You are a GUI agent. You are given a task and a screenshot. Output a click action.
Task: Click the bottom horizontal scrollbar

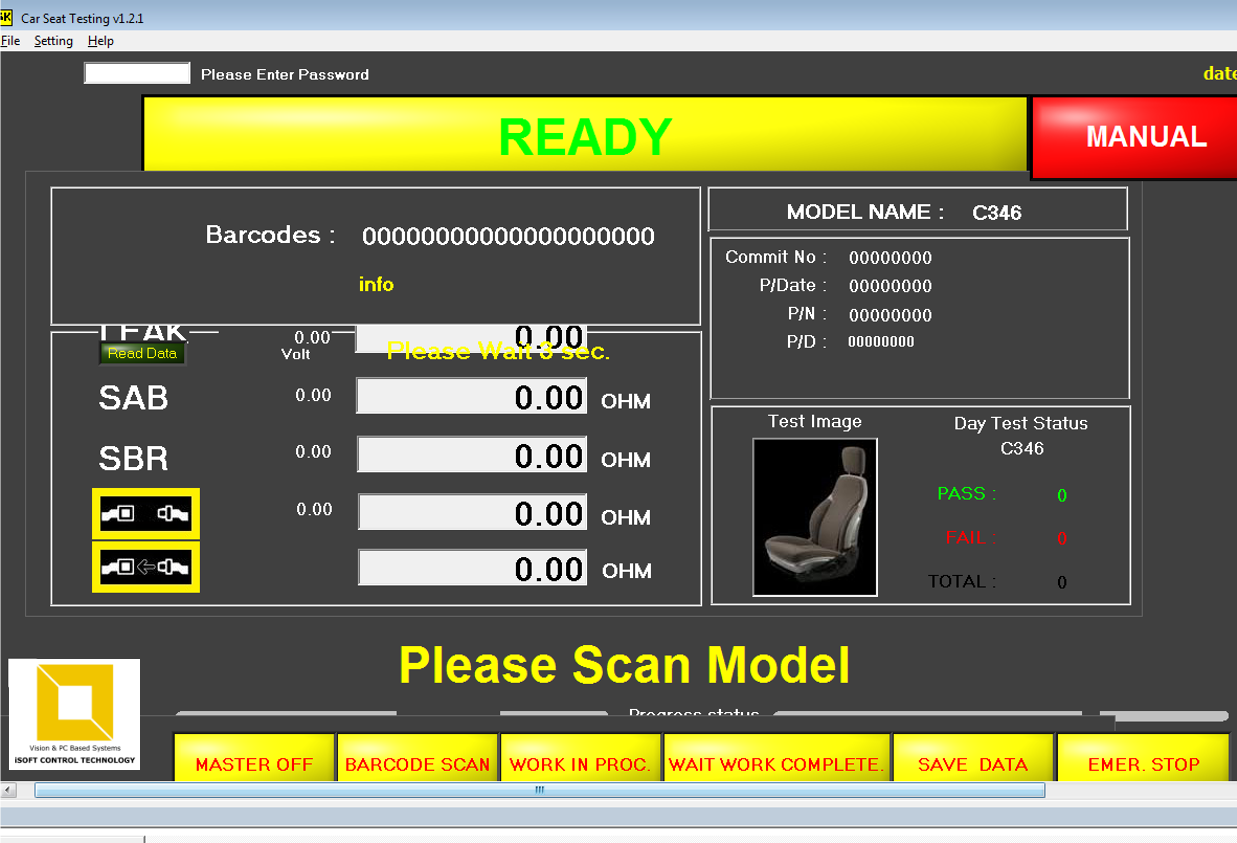[x=538, y=789]
